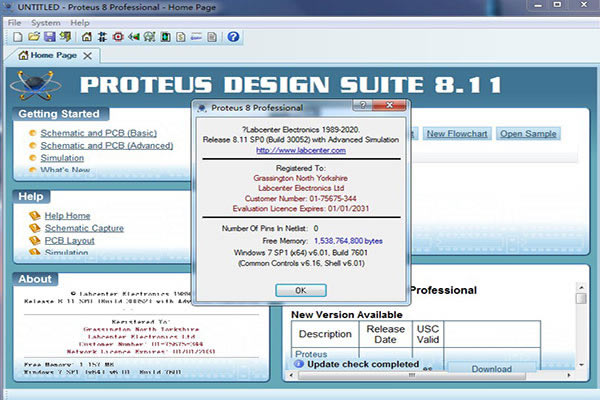Minimize the Proteus main window

538,5
